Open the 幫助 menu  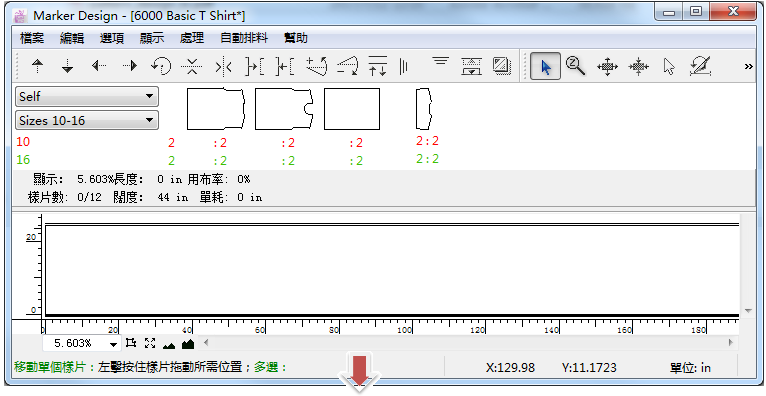click(x=296, y=38)
